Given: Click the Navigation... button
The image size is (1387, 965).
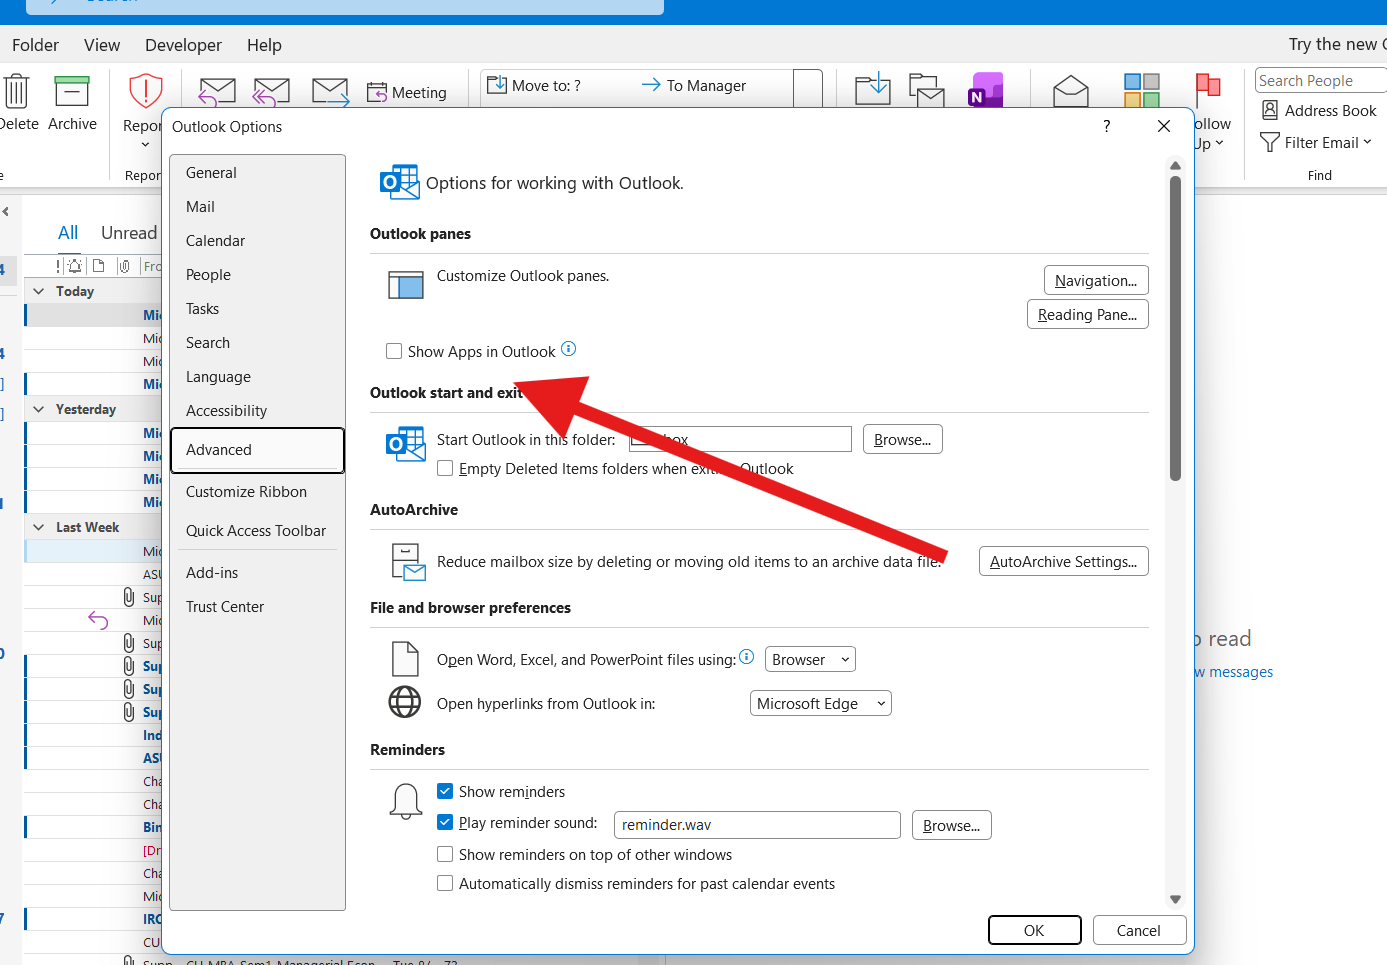Looking at the screenshot, I should (1096, 280).
